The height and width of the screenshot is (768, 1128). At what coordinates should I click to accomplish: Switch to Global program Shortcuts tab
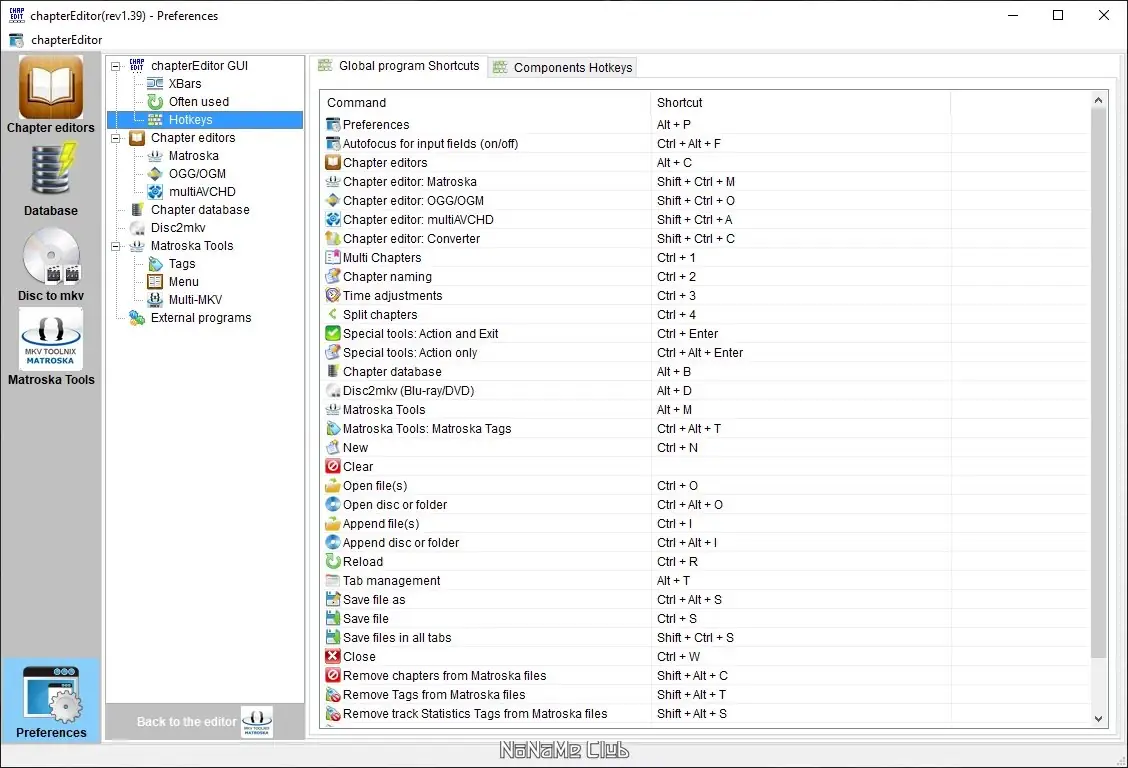(399, 66)
